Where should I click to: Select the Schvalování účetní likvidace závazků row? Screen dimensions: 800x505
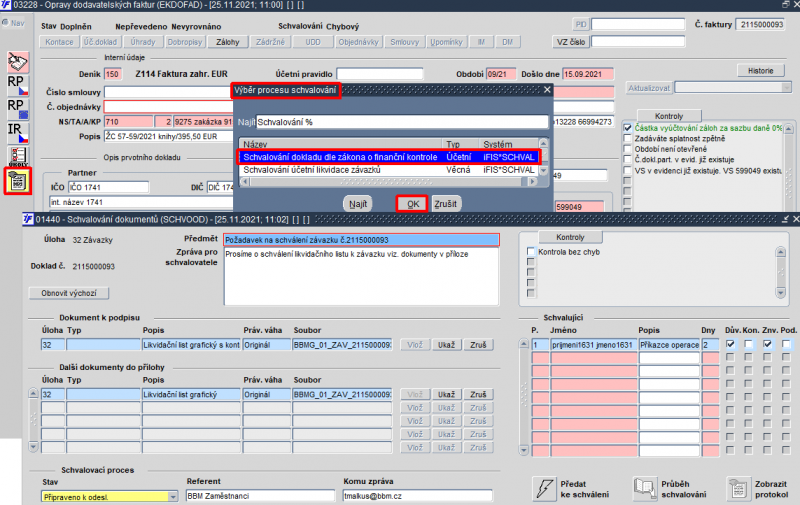click(x=389, y=170)
